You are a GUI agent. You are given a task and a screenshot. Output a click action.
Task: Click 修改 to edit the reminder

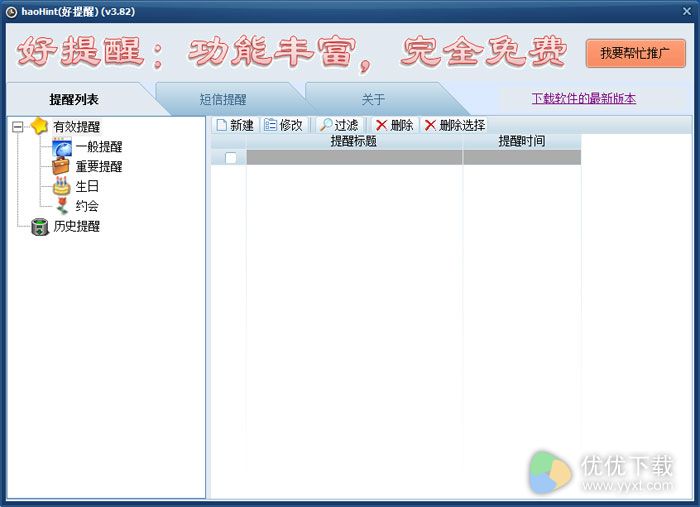283,125
